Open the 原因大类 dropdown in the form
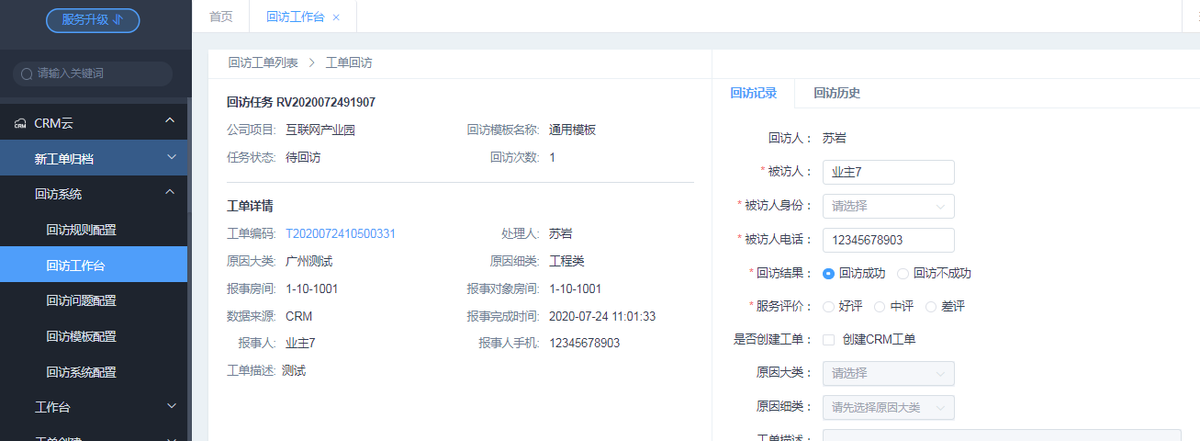 888,373
